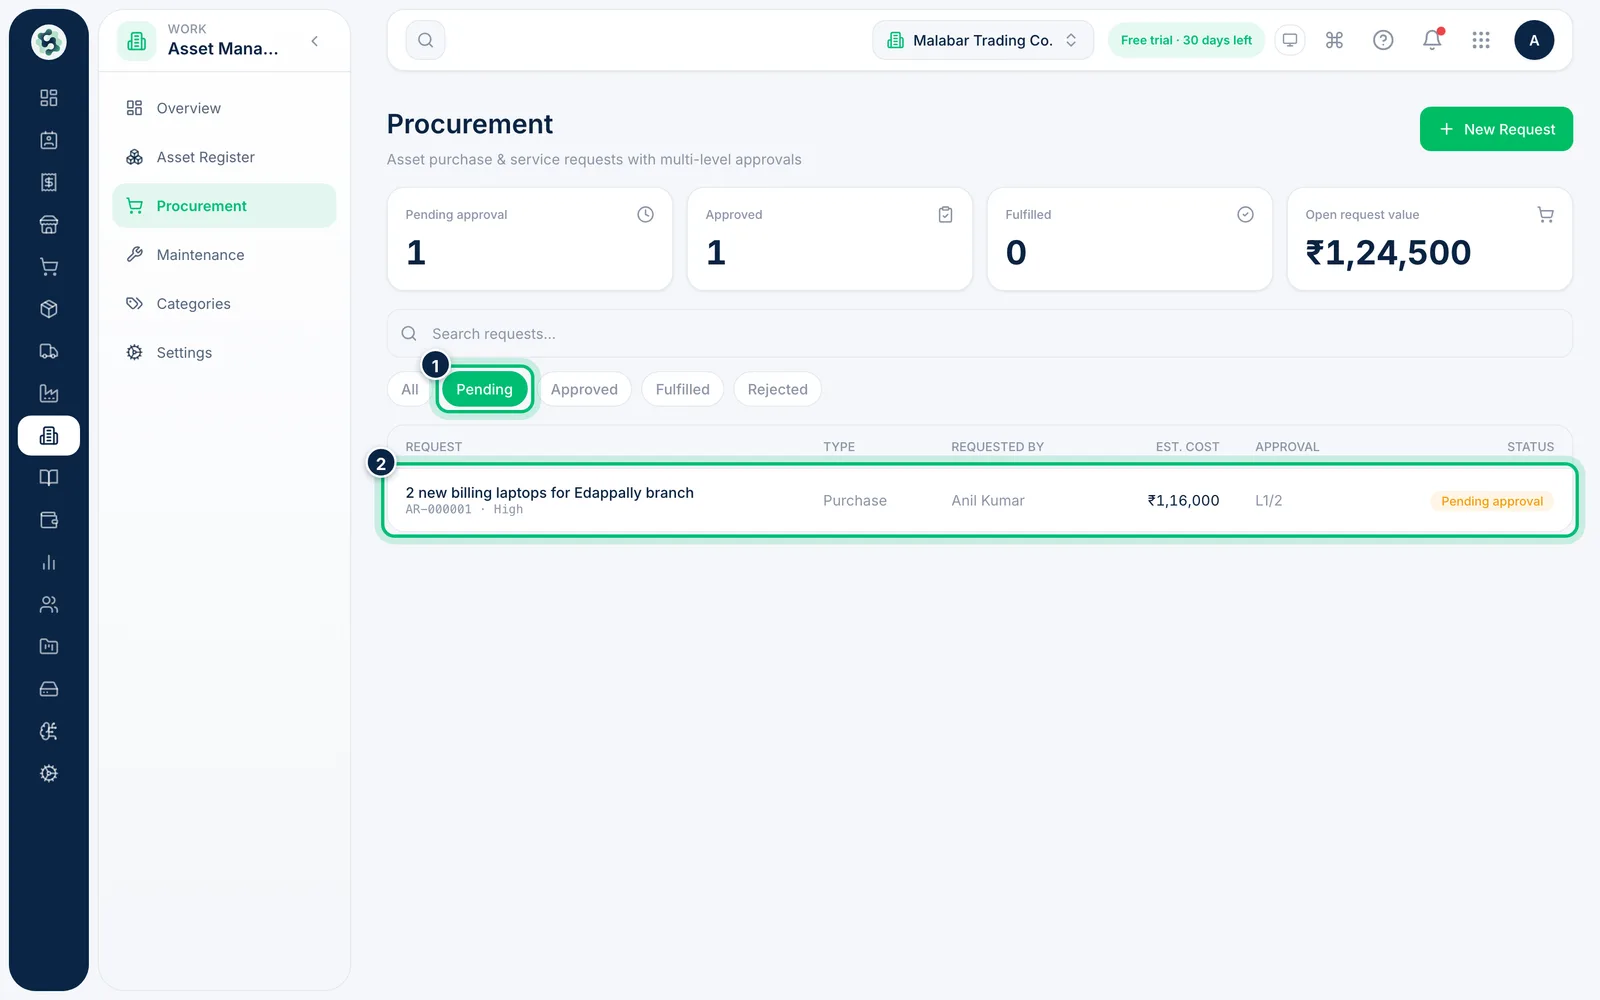Select the Pending filter tab
Screen dimensions: 1600x1000
pos(484,389)
